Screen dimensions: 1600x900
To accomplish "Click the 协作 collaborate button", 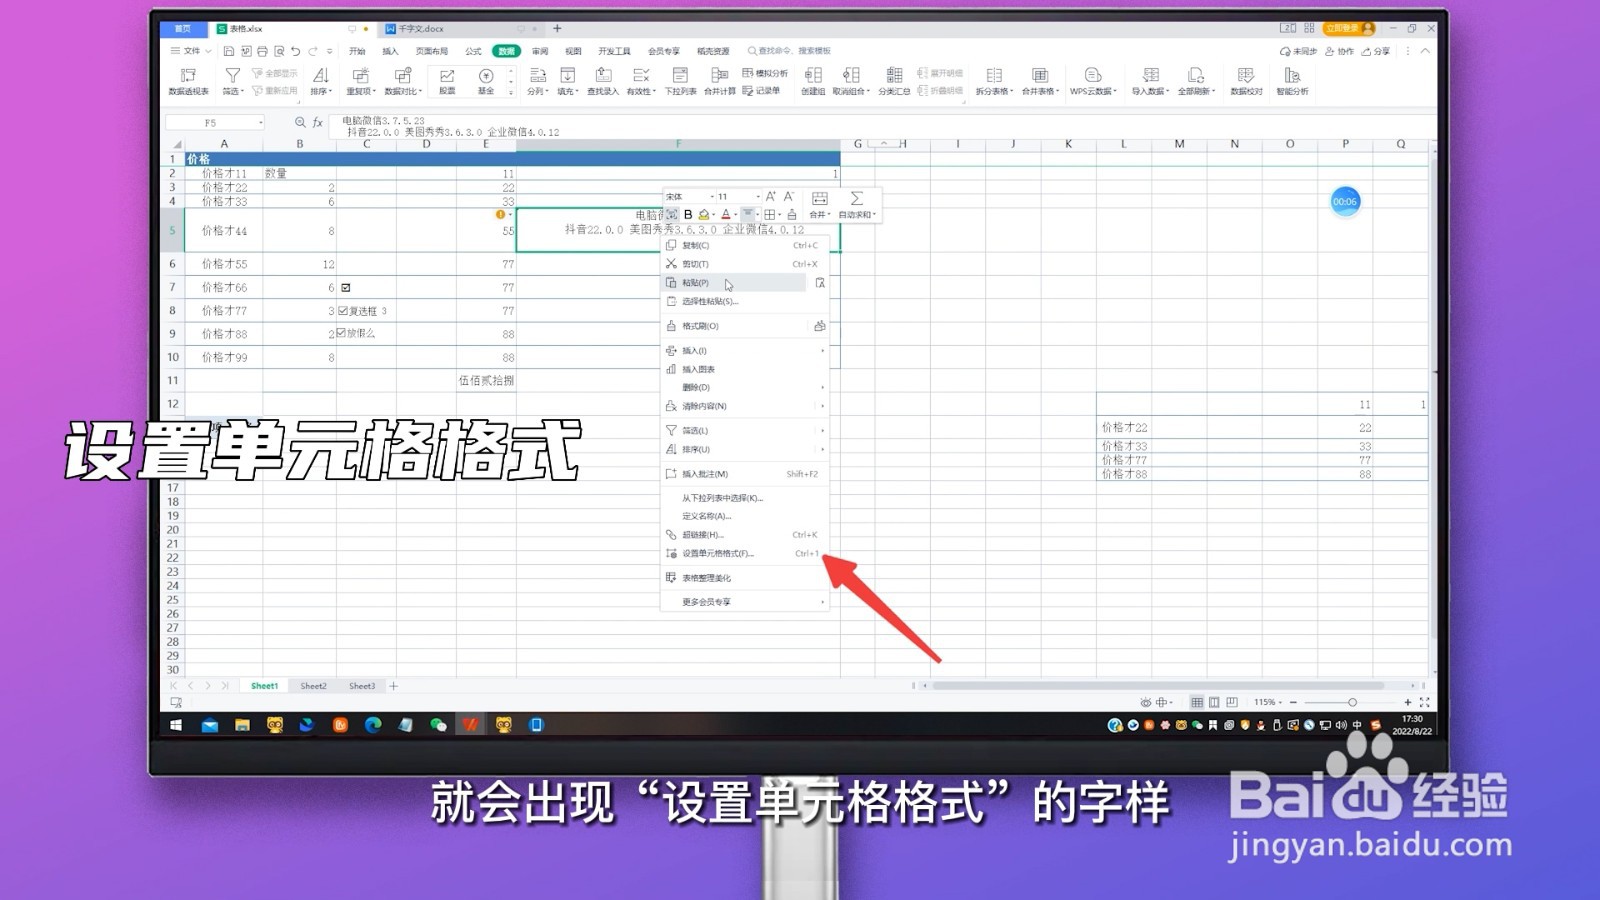I will click(x=1339, y=51).
